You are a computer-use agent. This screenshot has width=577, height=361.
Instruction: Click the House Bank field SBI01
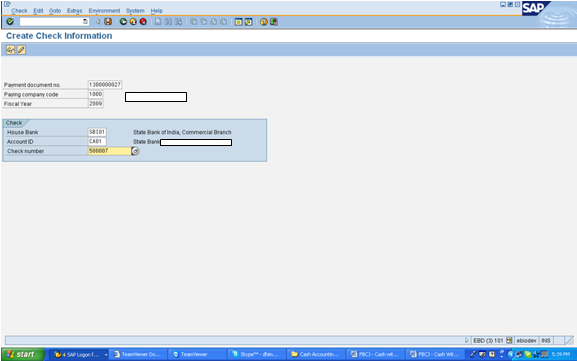pos(97,132)
